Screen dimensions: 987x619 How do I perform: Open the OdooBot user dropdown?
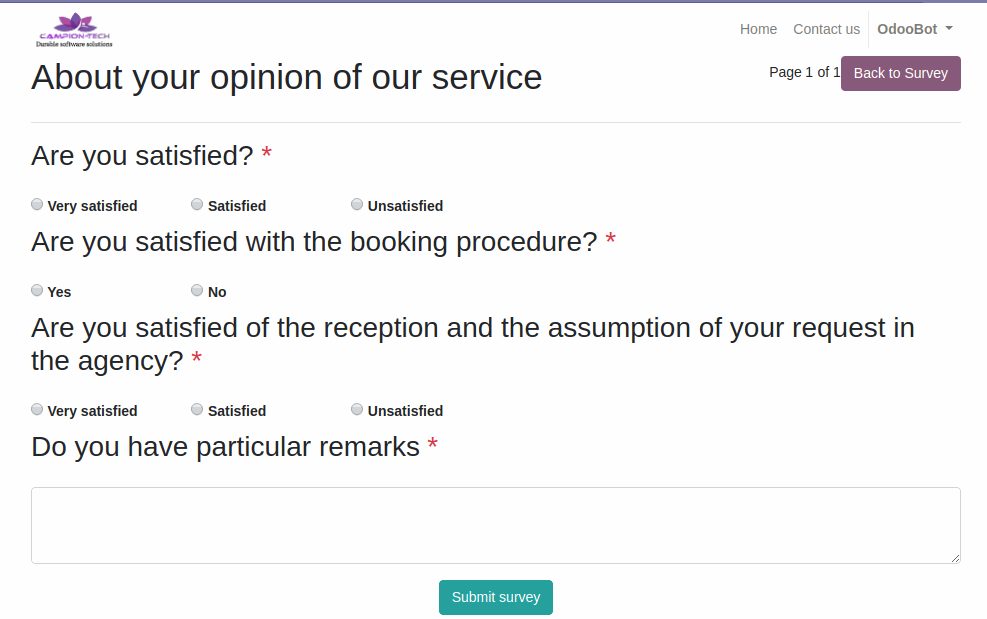click(915, 29)
